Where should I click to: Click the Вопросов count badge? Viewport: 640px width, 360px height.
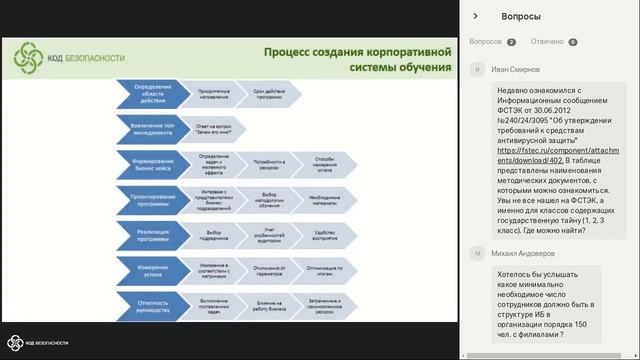pyautogui.click(x=511, y=42)
